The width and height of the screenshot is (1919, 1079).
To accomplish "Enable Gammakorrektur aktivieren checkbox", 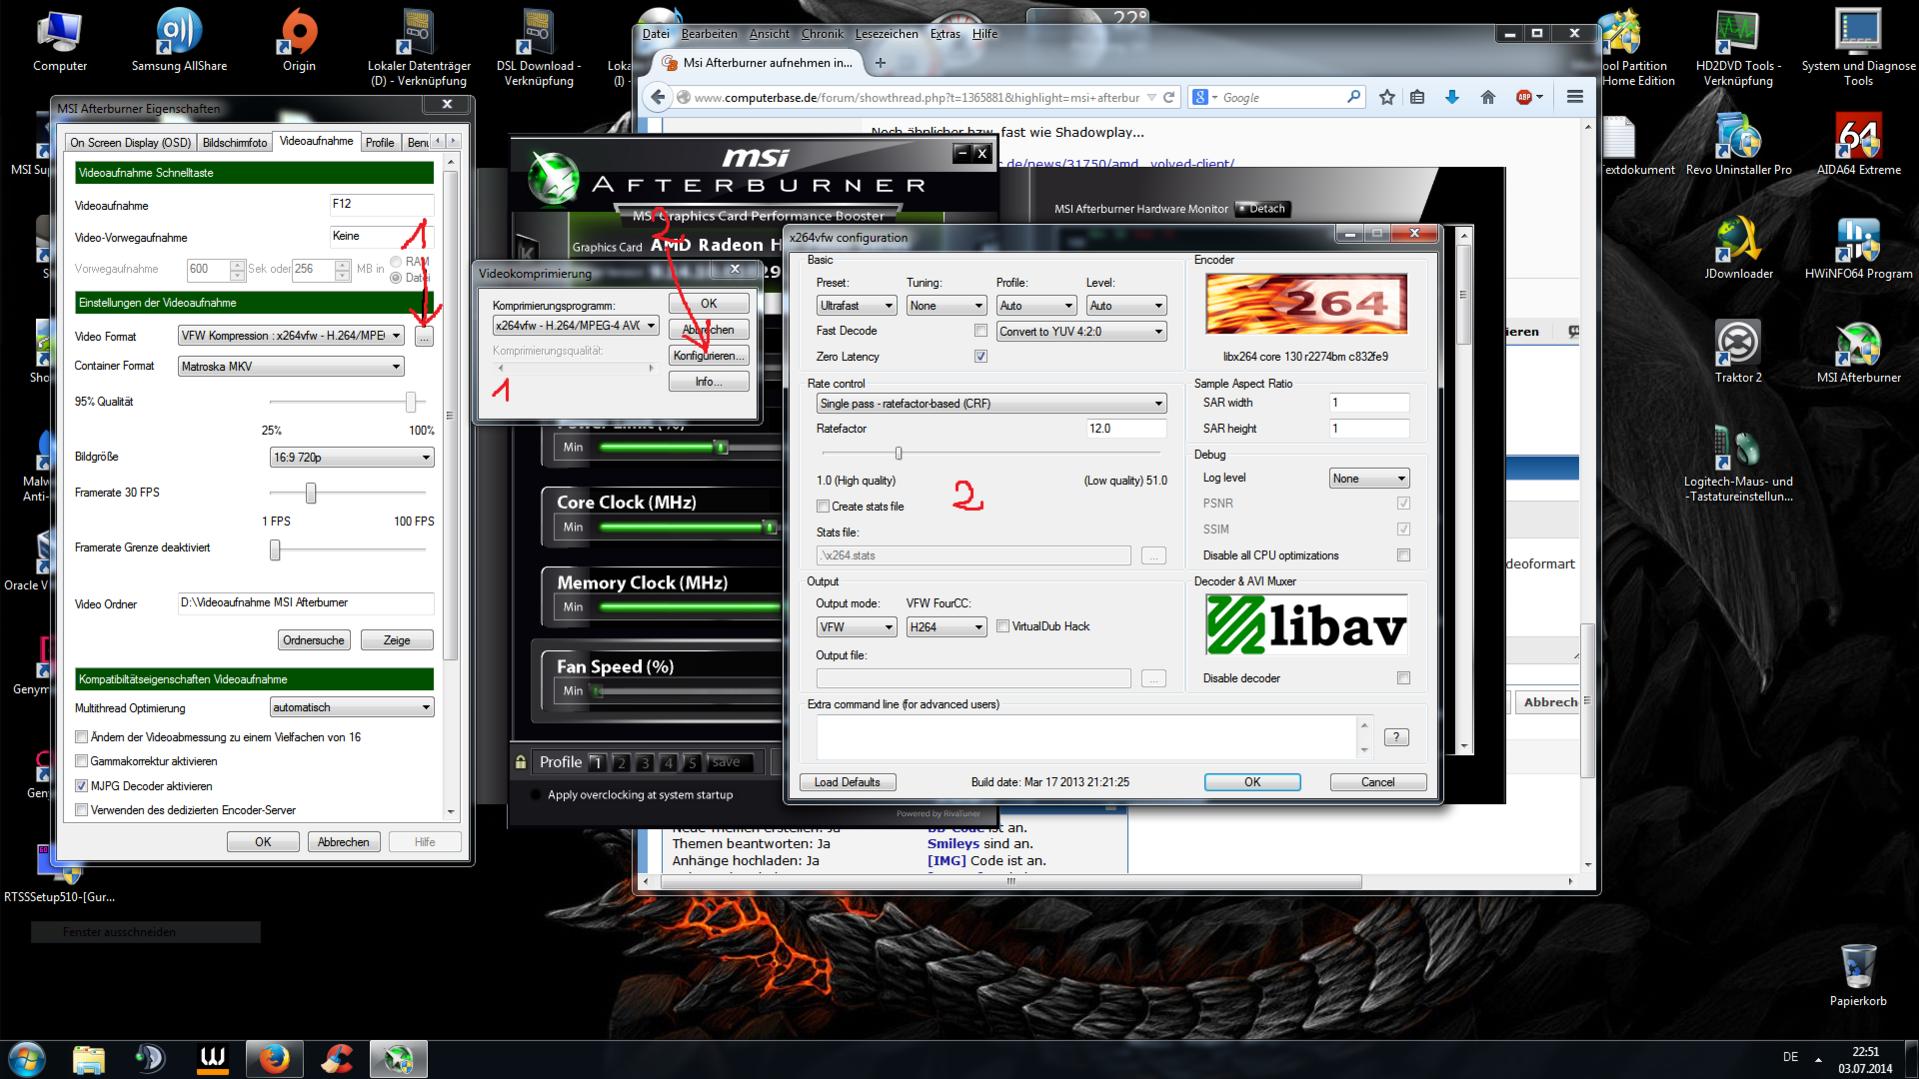I will click(x=82, y=761).
